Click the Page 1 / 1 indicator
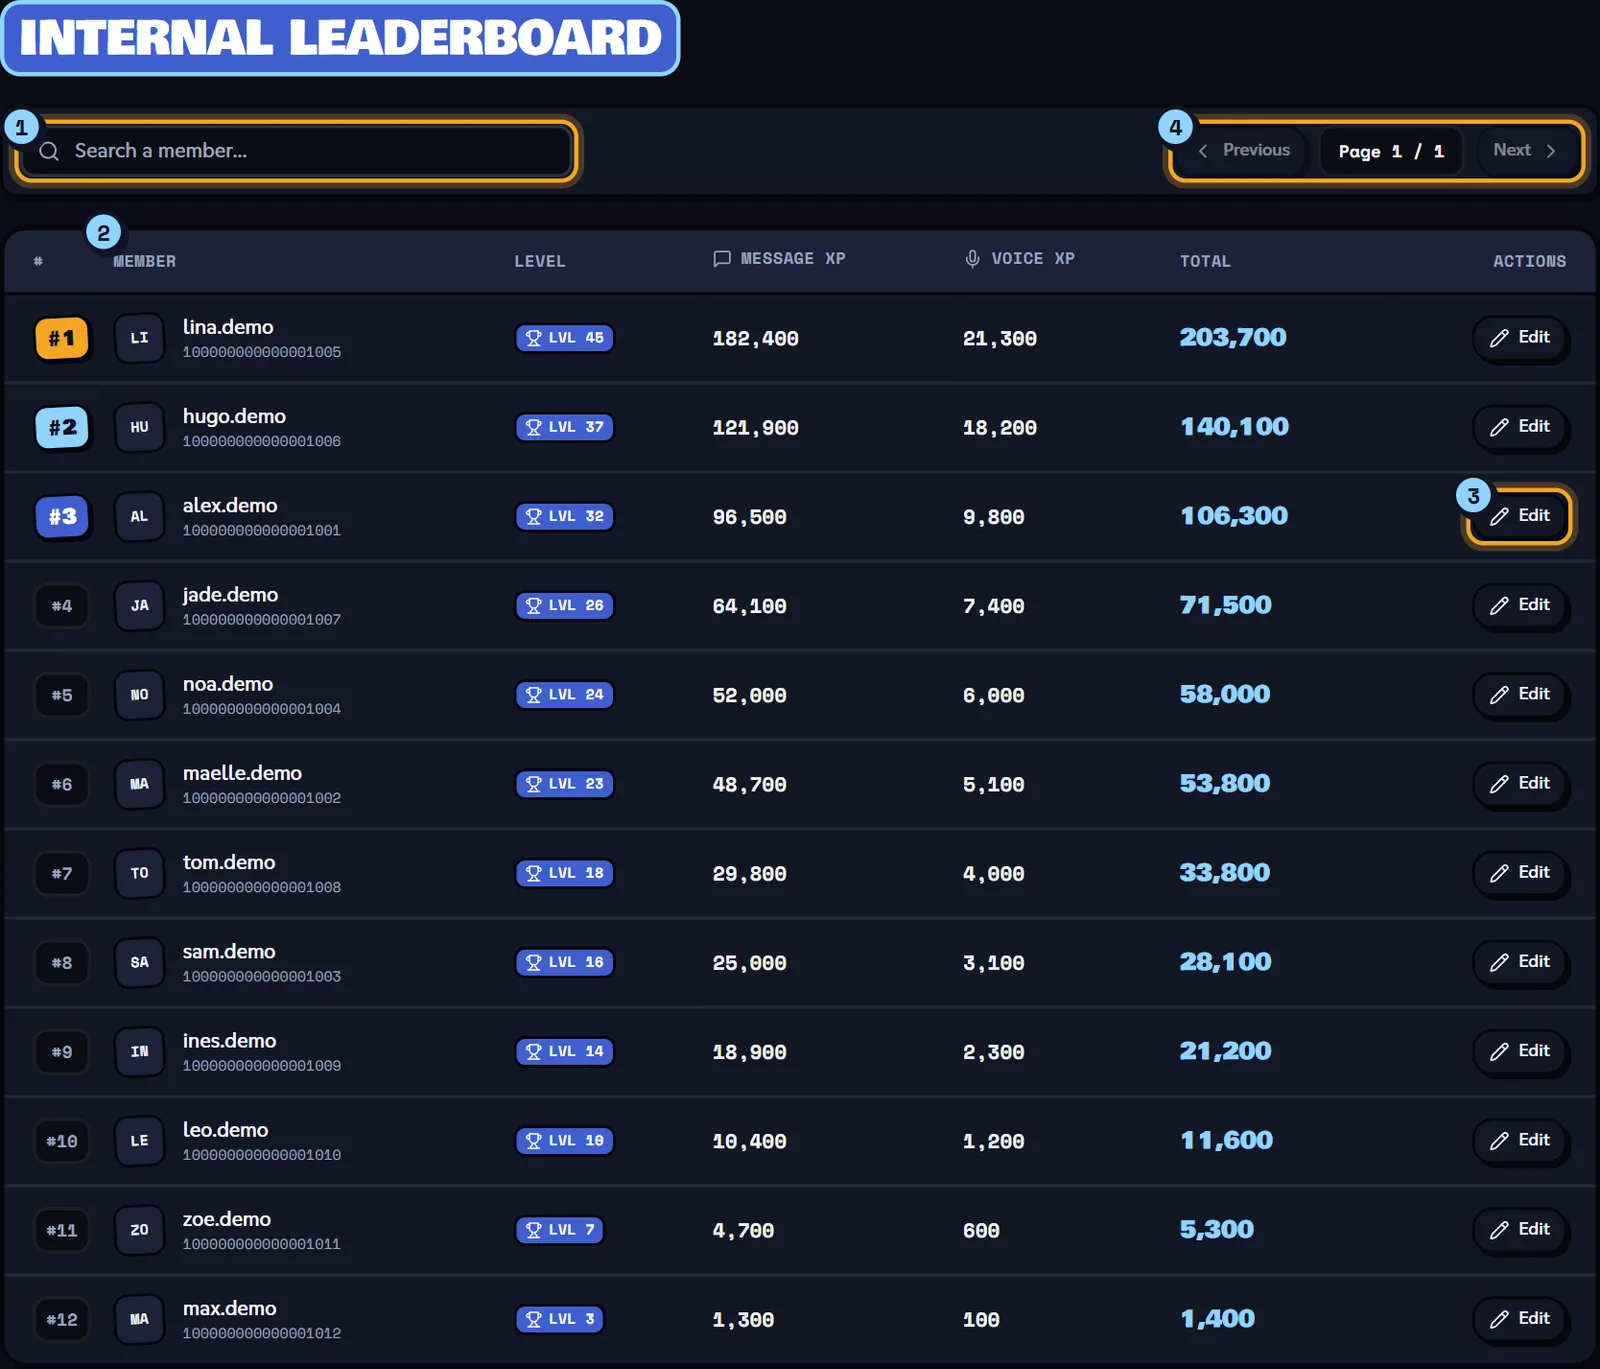This screenshot has height=1369, width=1600. pos(1391,151)
